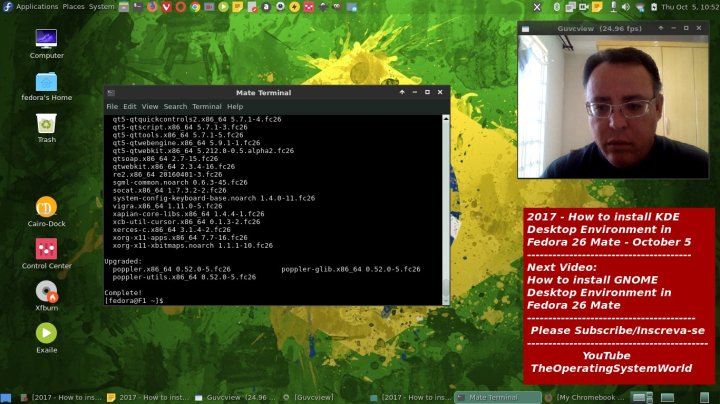Click the Mate Terminal title bar

click(264, 92)
